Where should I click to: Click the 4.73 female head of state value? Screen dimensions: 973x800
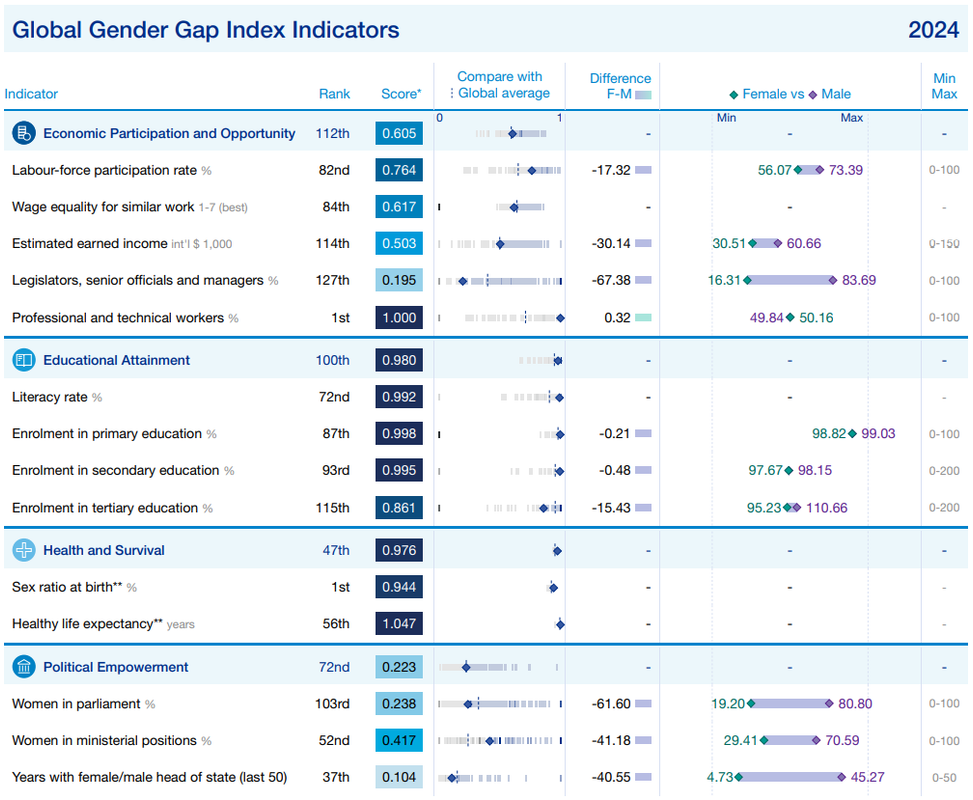[x=720, y=777]
